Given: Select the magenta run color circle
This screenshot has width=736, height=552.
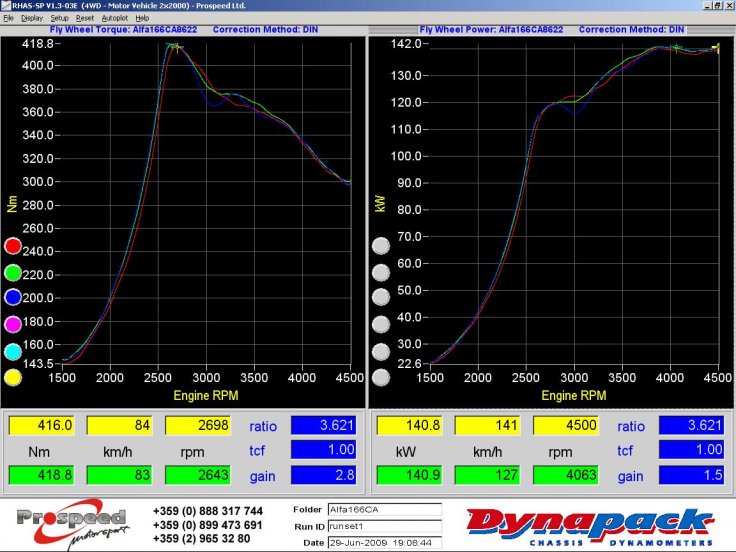Looking at the screenshot, I should [13, 324].
